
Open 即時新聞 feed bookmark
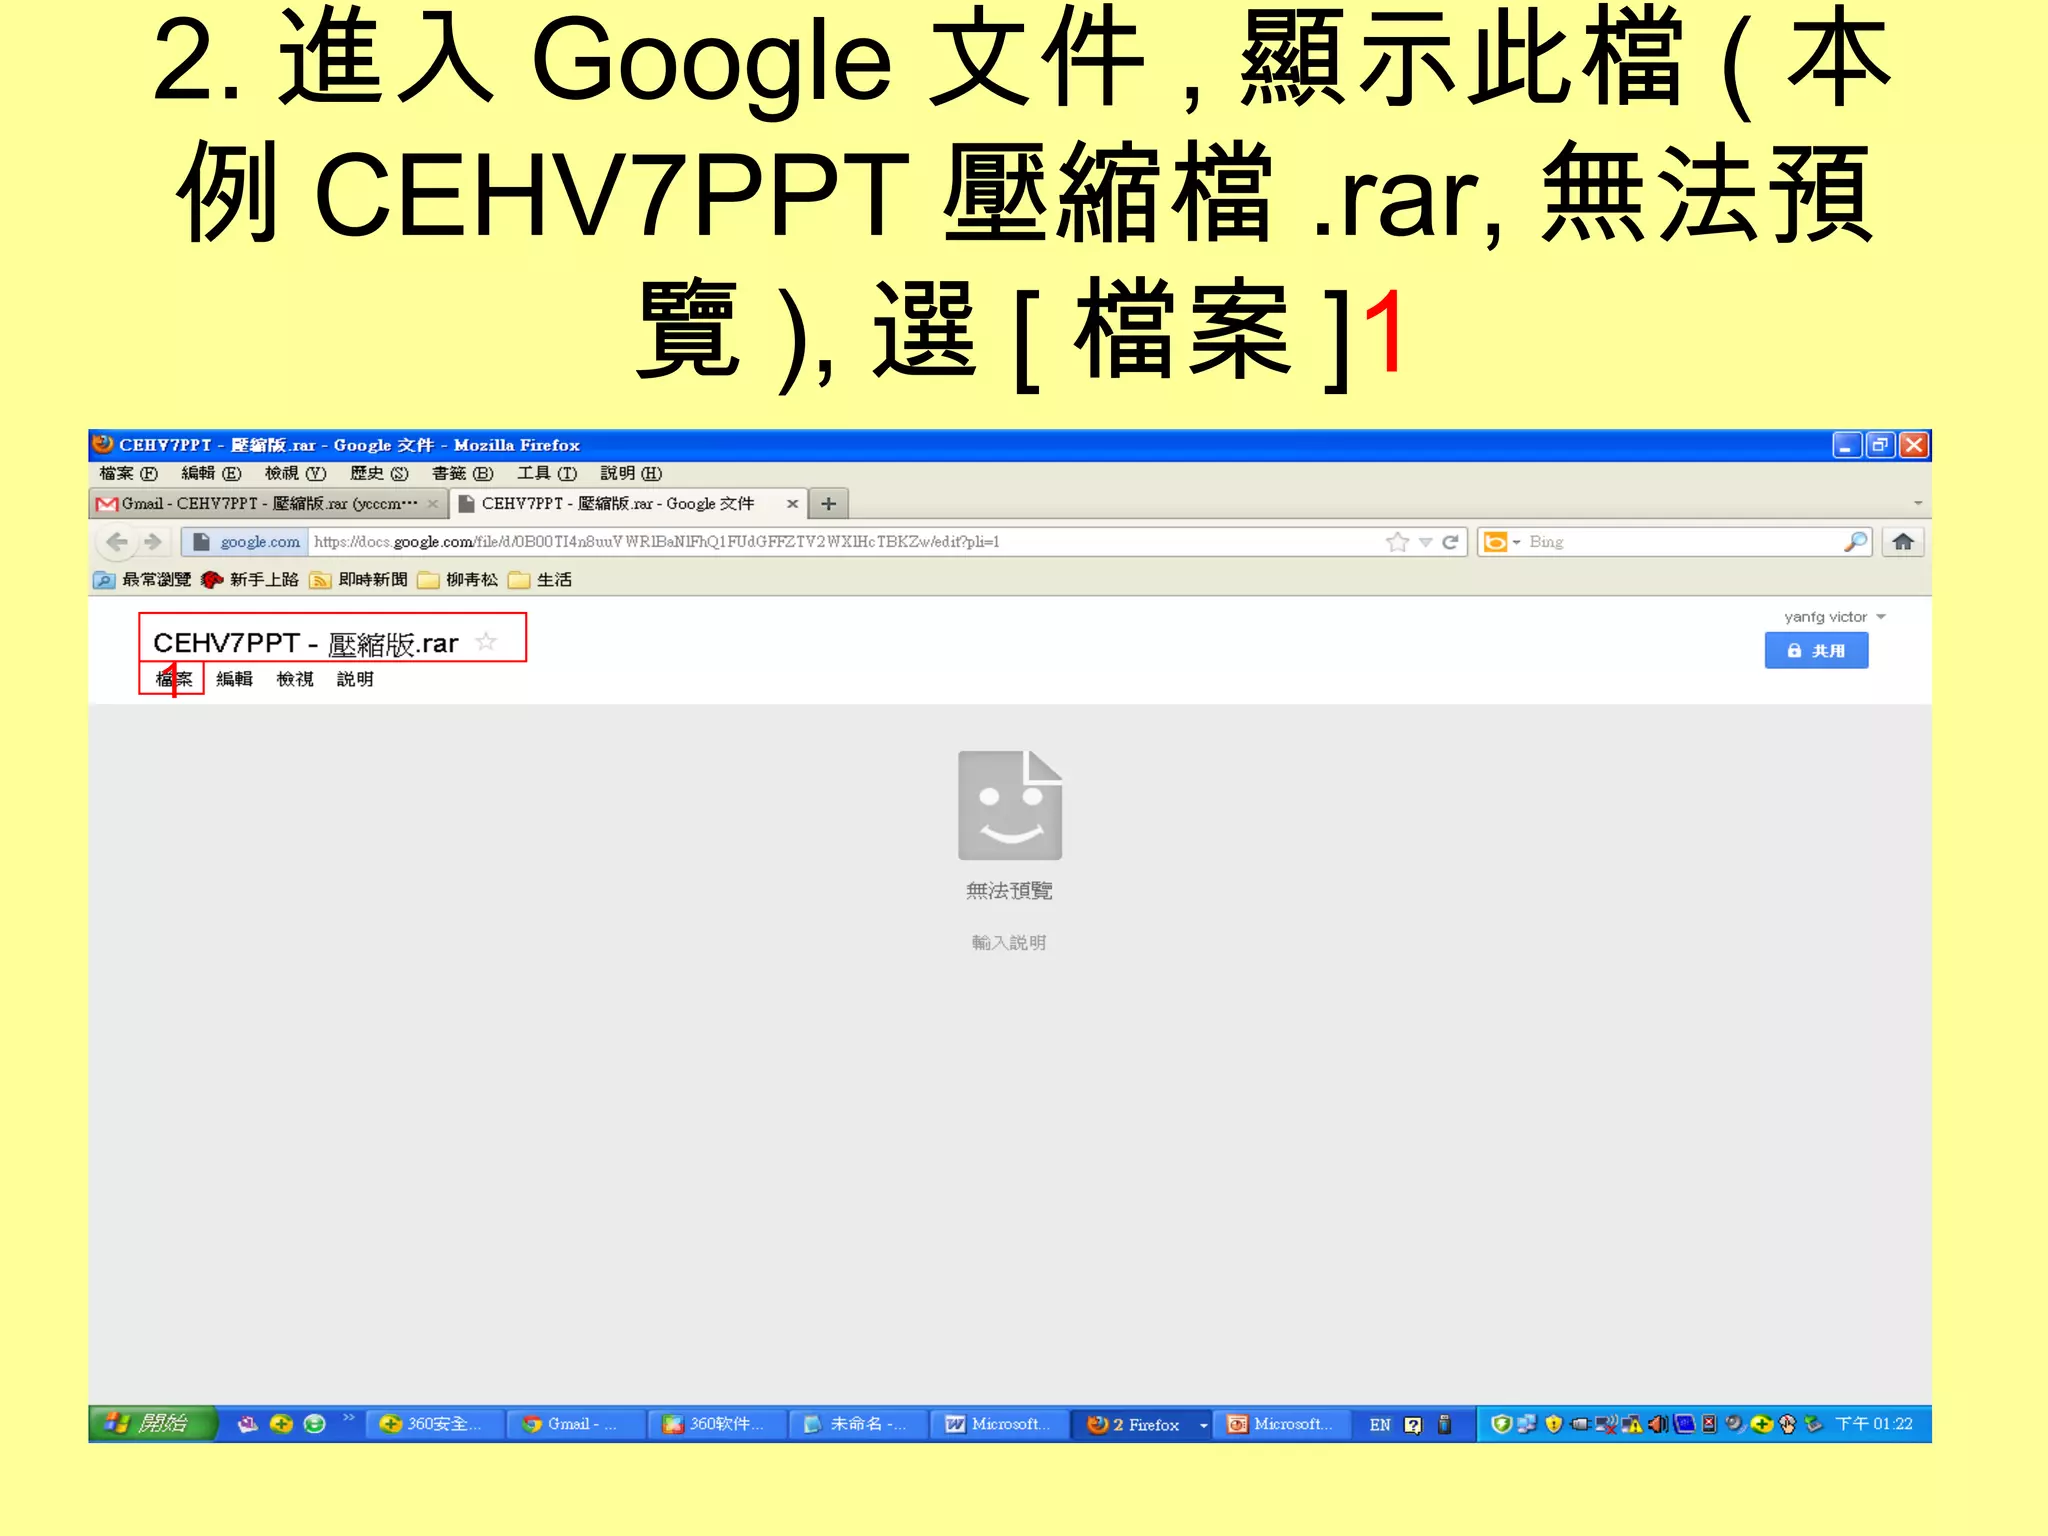(359, 580)
